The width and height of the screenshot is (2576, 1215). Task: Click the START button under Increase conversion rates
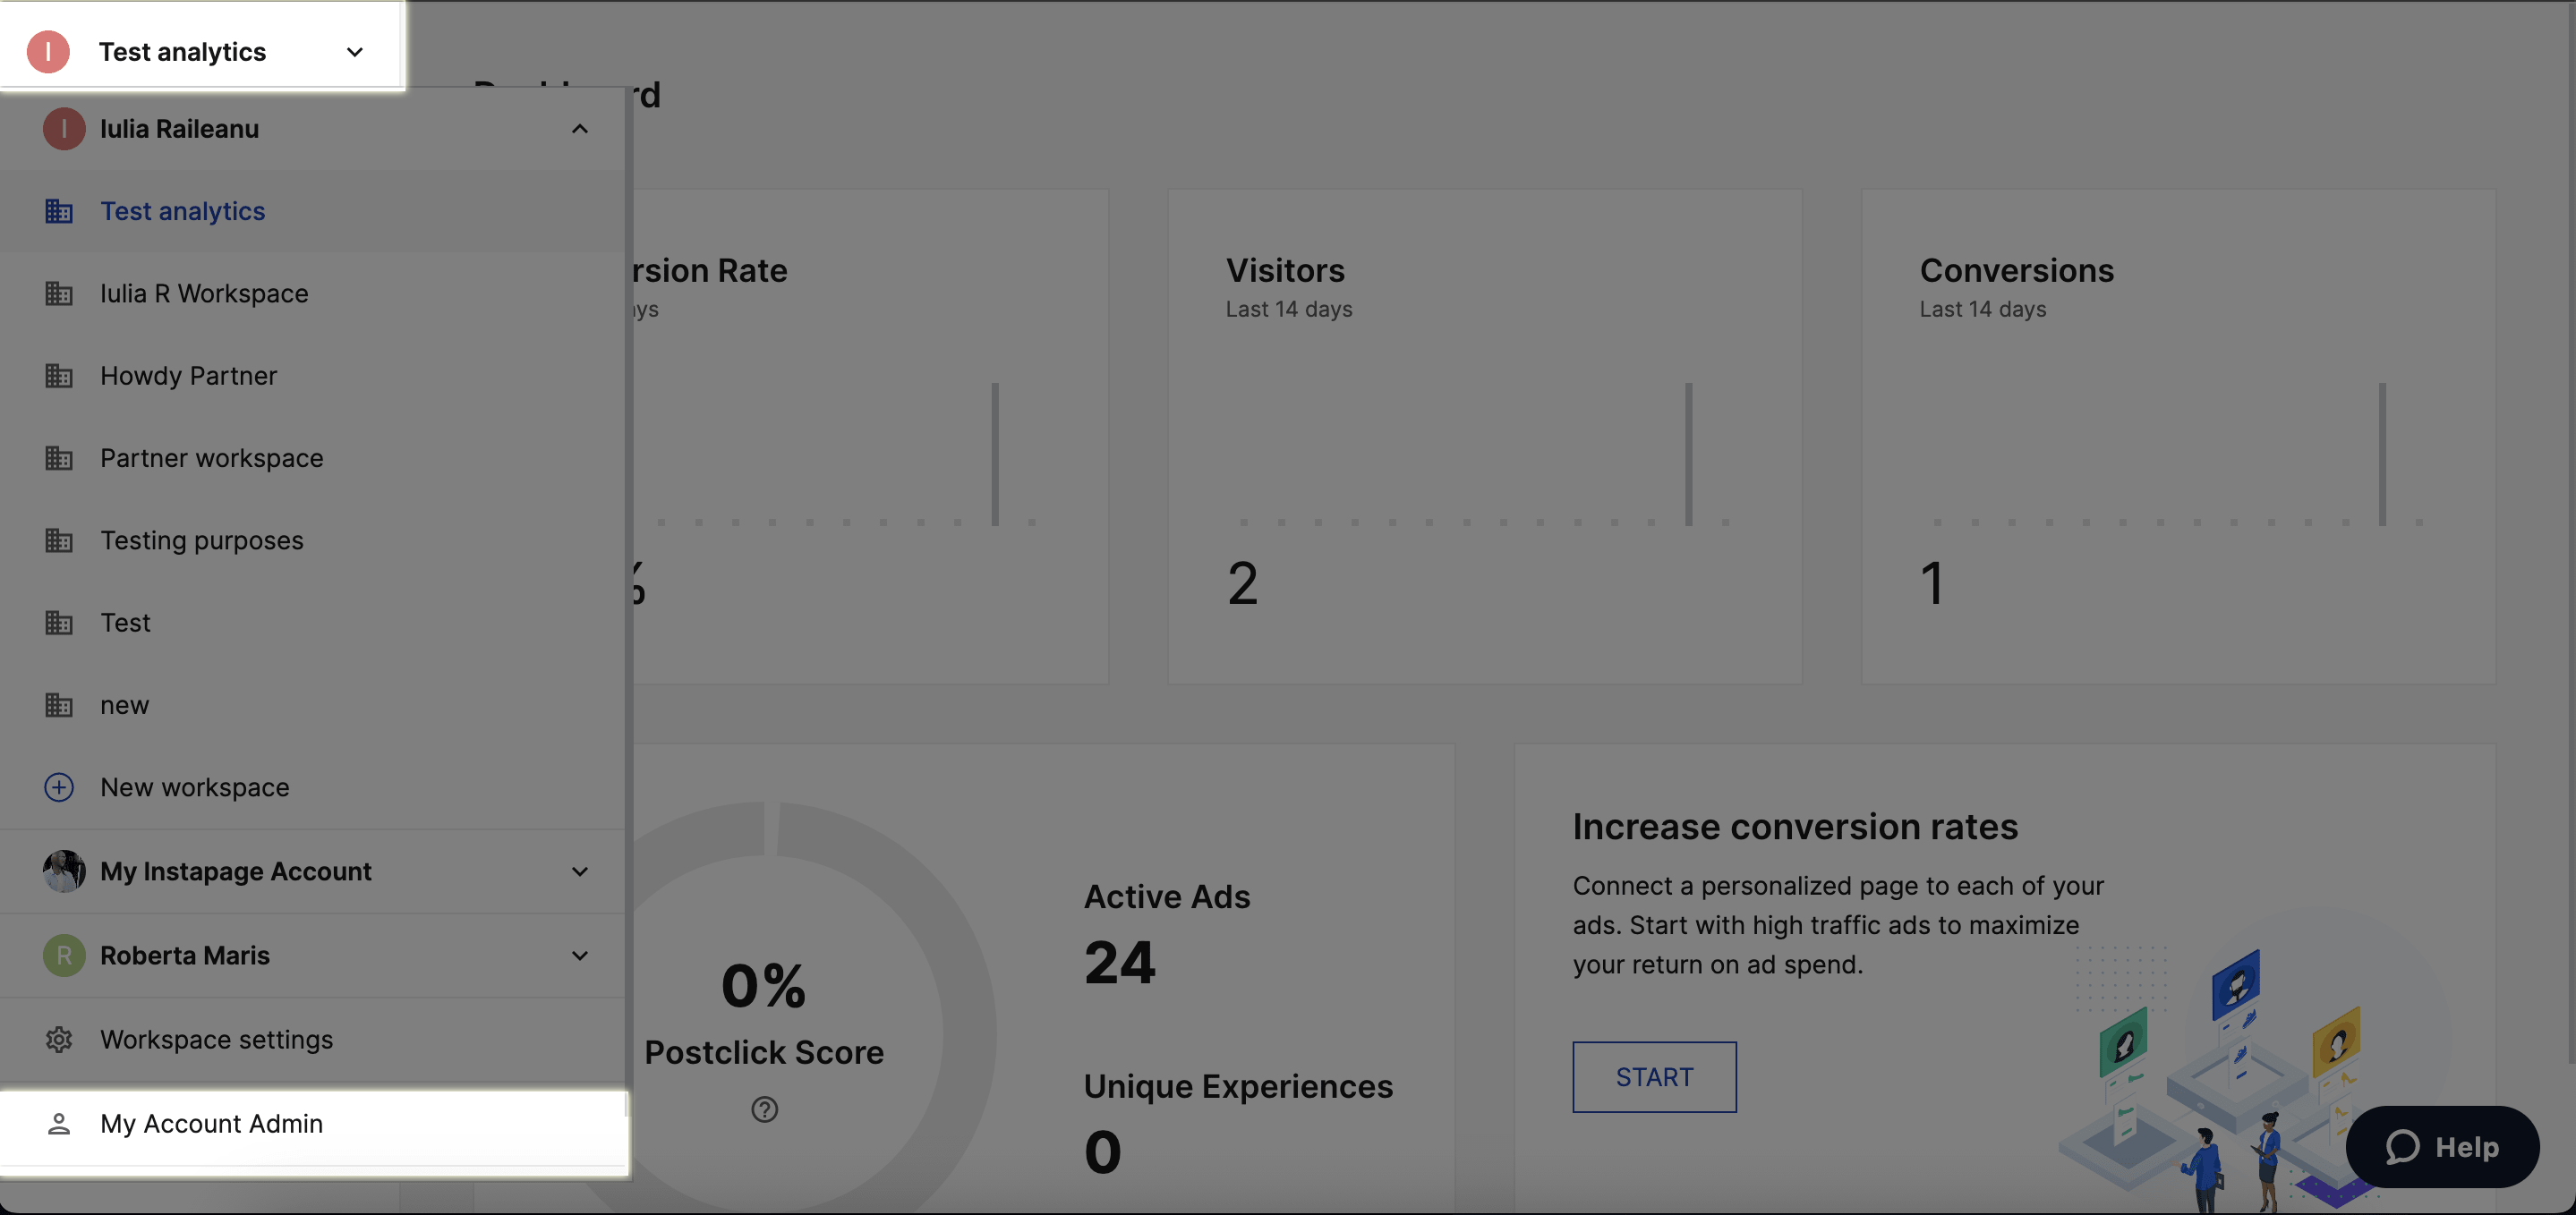1654,1077
